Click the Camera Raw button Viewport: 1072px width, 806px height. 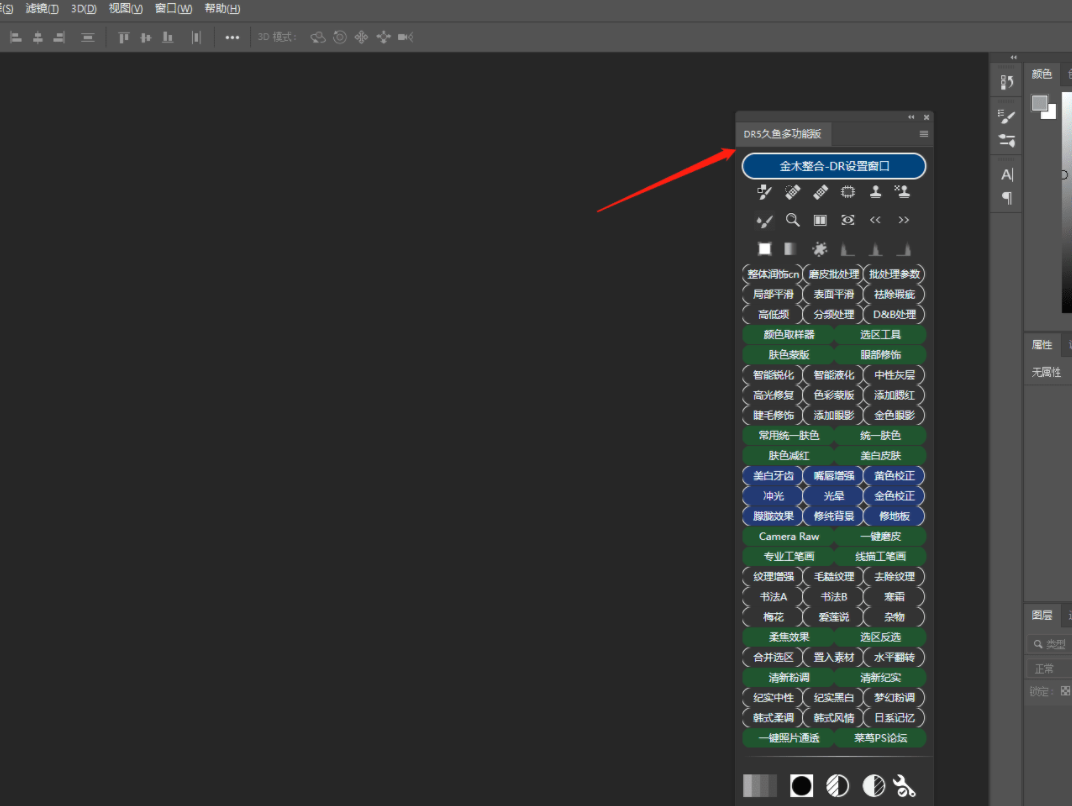point(788,536)
